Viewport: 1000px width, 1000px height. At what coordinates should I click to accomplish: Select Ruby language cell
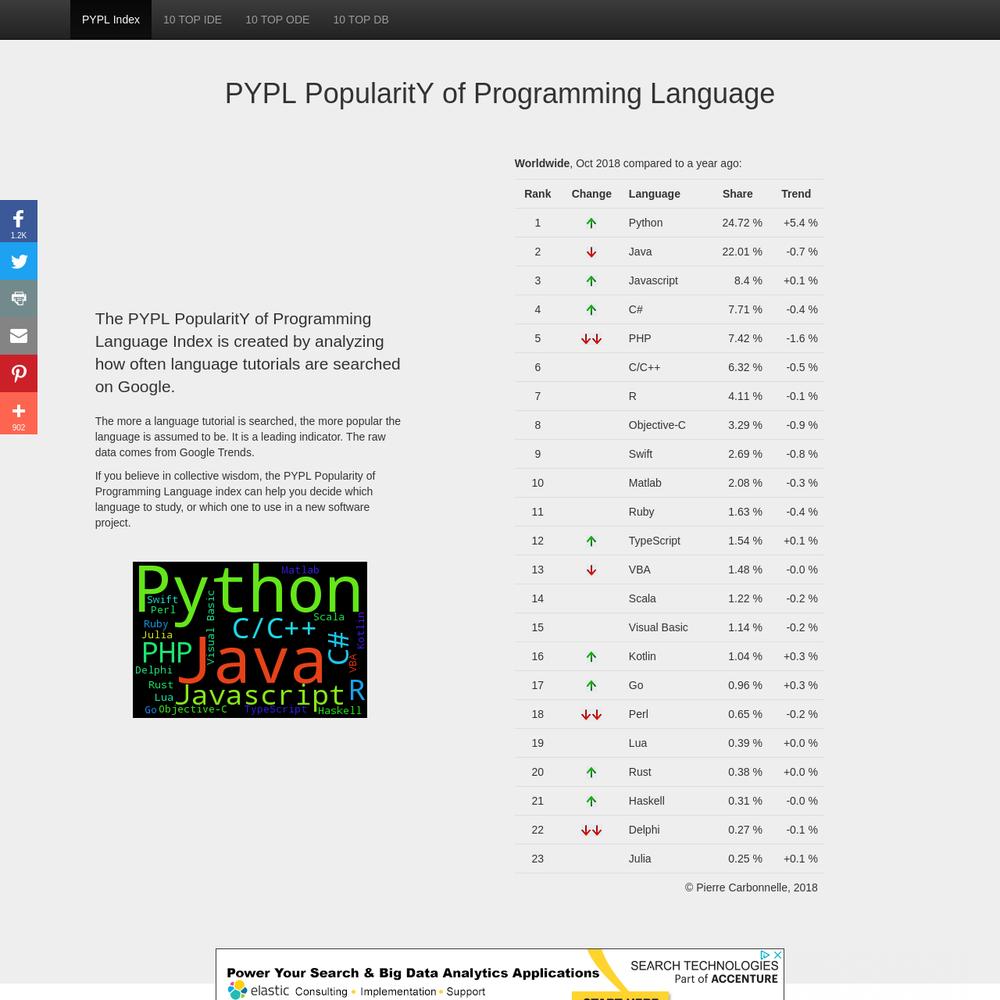tap(641, 512)
